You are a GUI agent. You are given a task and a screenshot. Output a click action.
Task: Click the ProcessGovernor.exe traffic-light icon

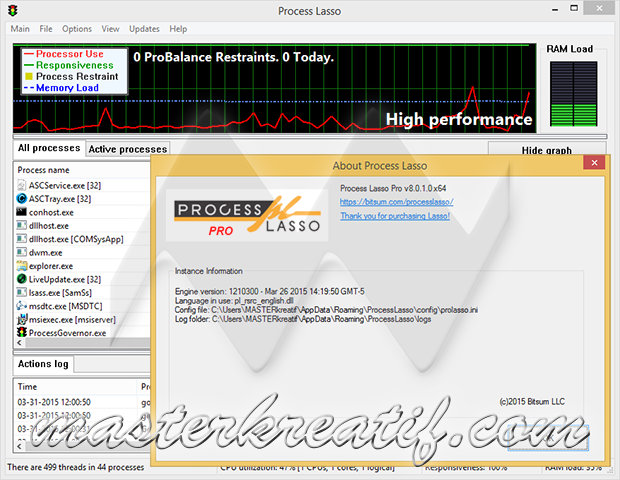coord(21,333)
